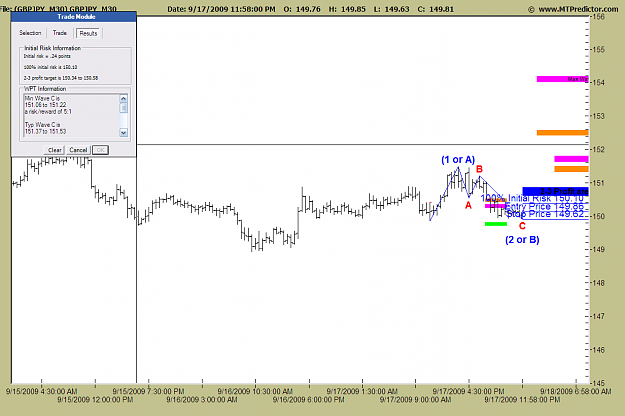Click the 9/17/2009 11:58:00 PM time label

click(522, 400)
